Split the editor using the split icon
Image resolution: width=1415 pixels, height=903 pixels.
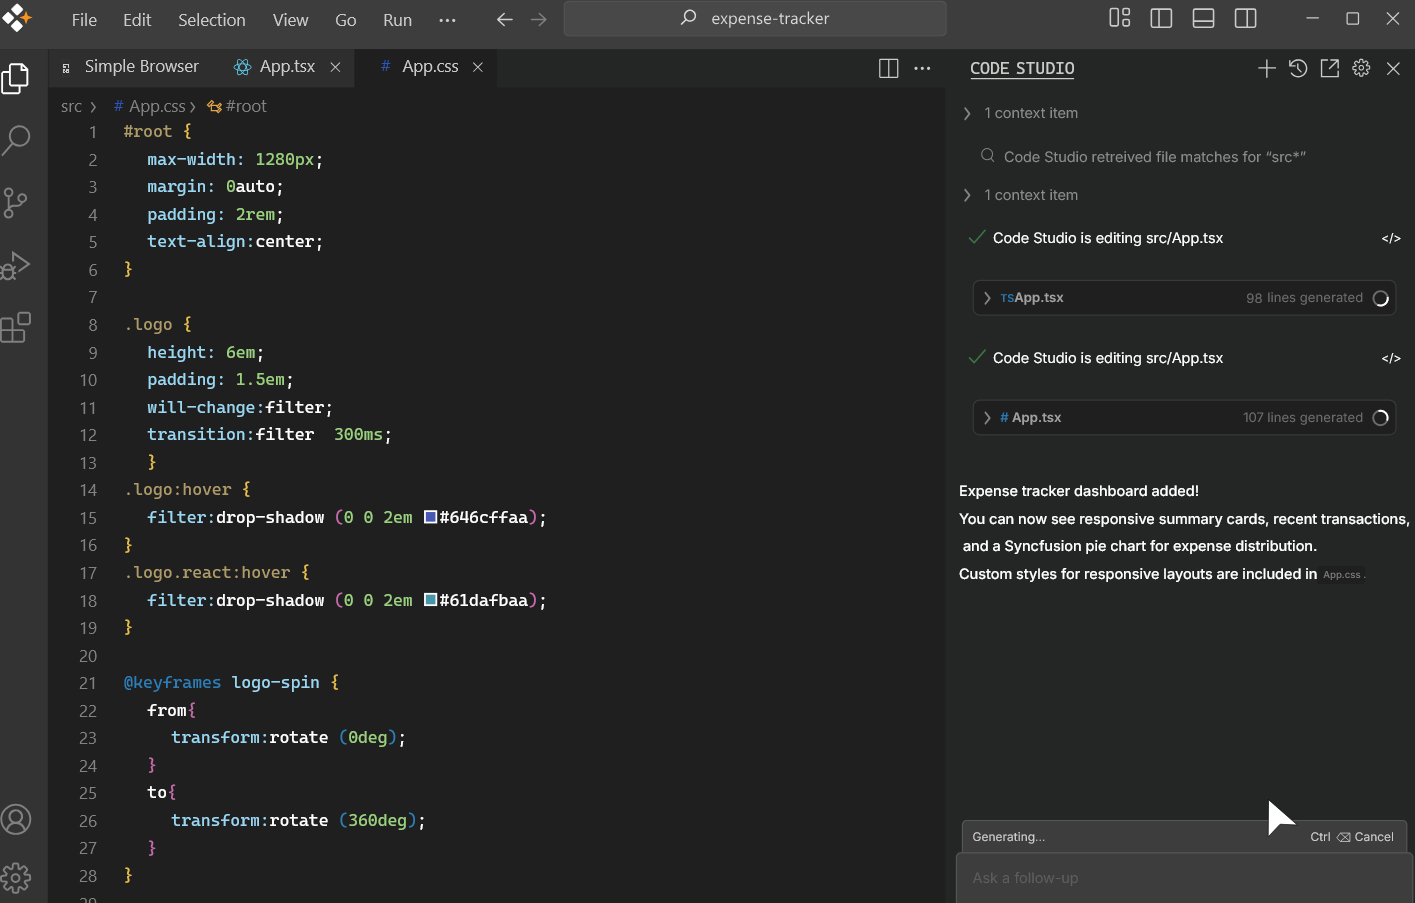coord(888,67)
